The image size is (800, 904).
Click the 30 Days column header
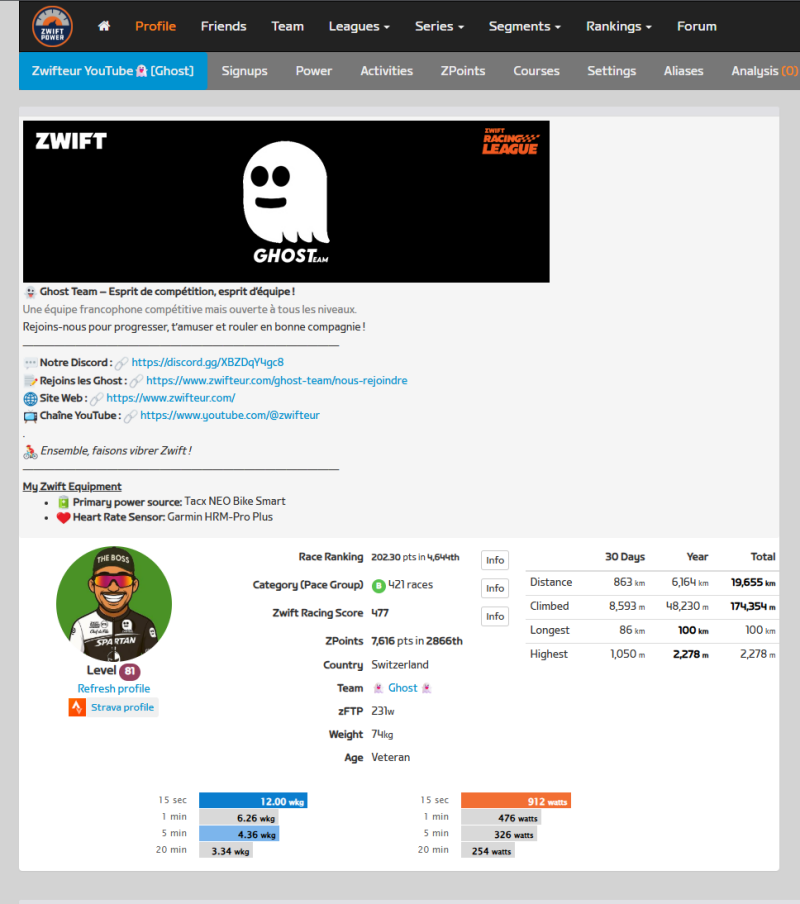click(x=624, y=557)
